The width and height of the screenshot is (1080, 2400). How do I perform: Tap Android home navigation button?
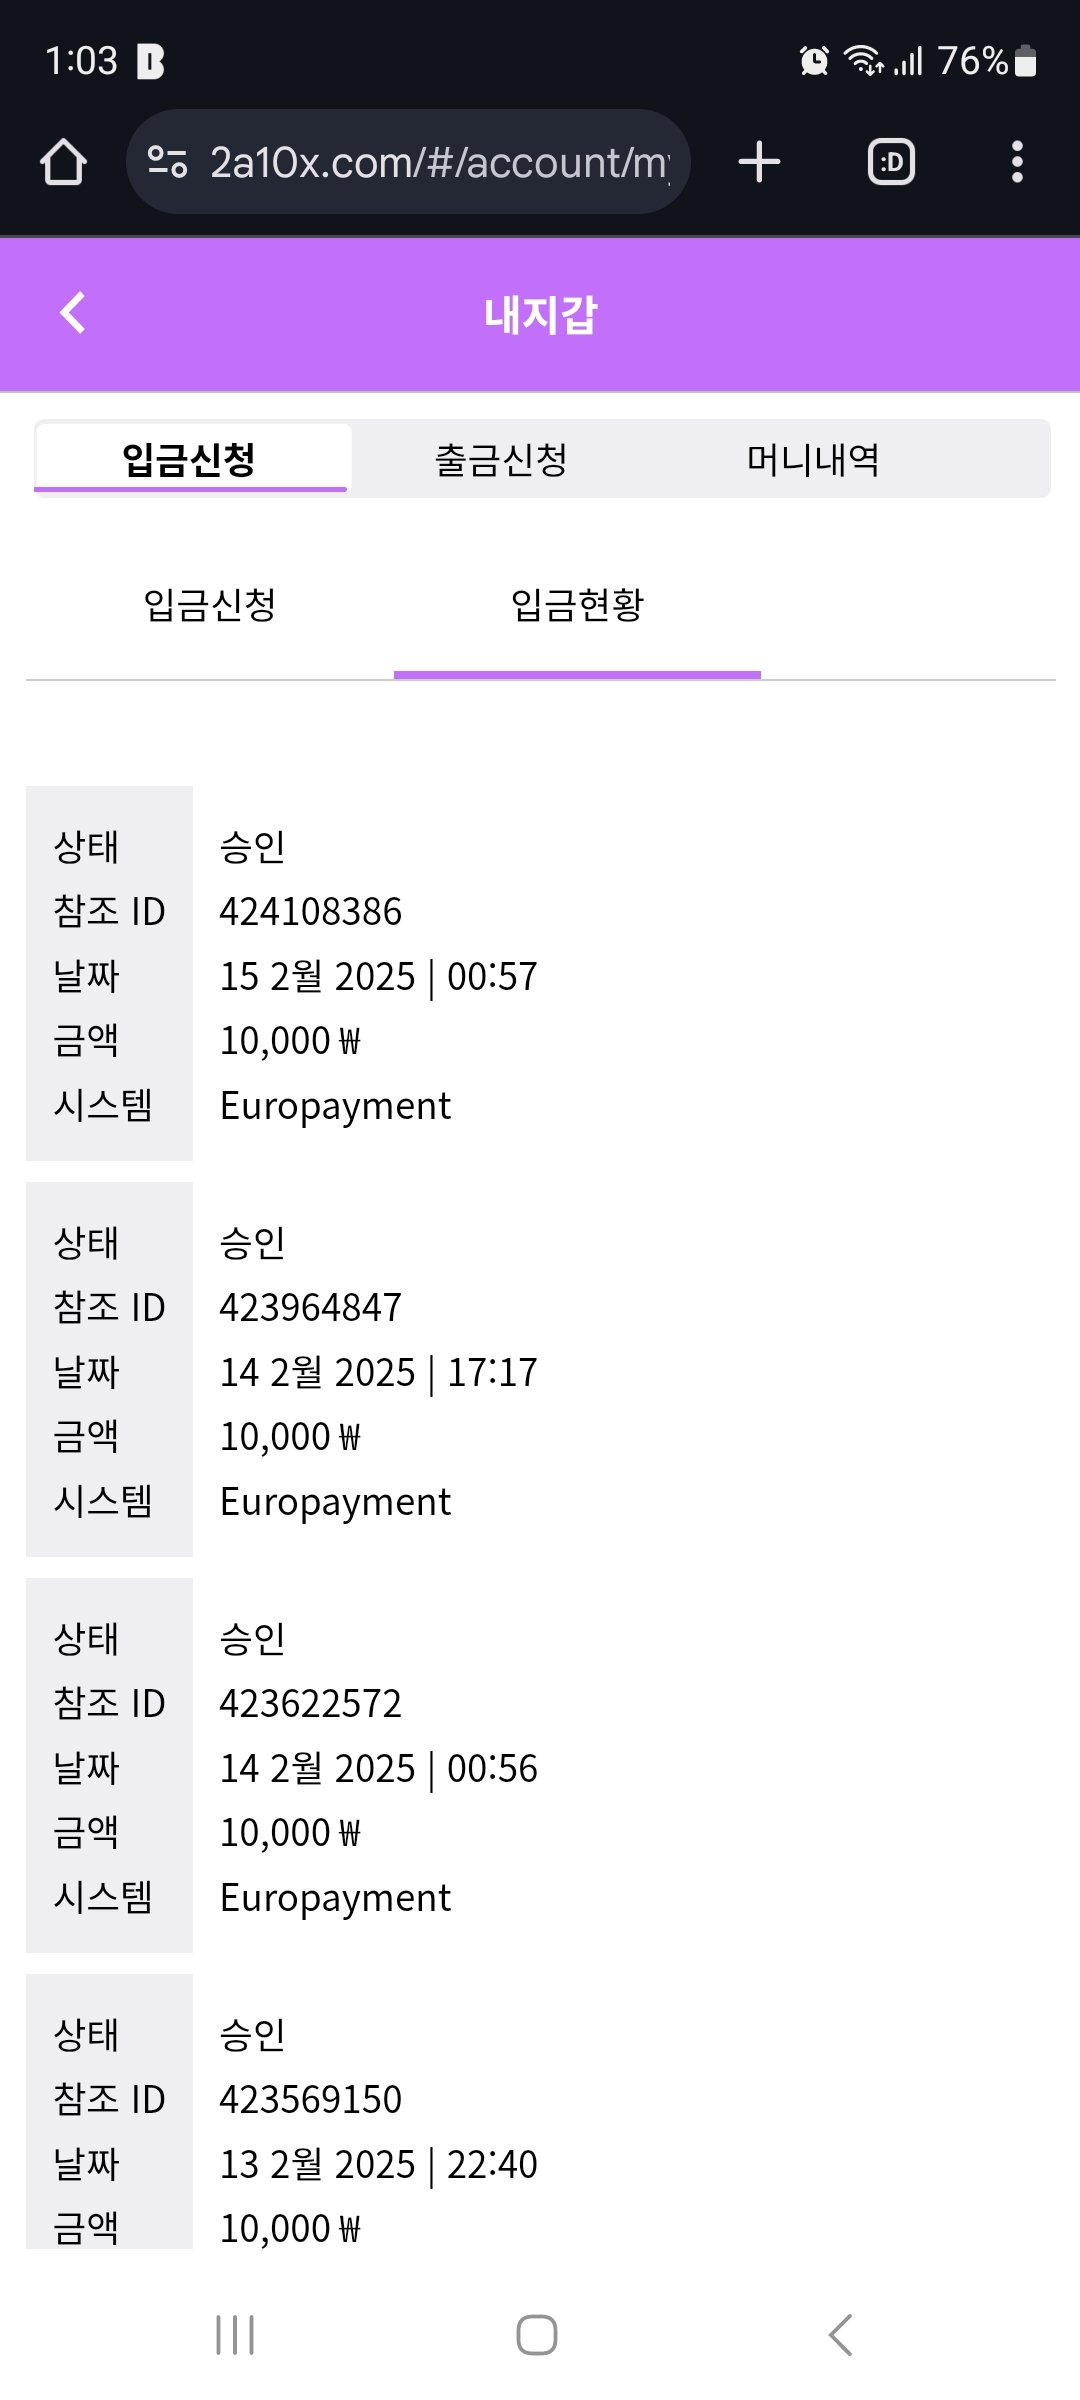pos(537,2335)
